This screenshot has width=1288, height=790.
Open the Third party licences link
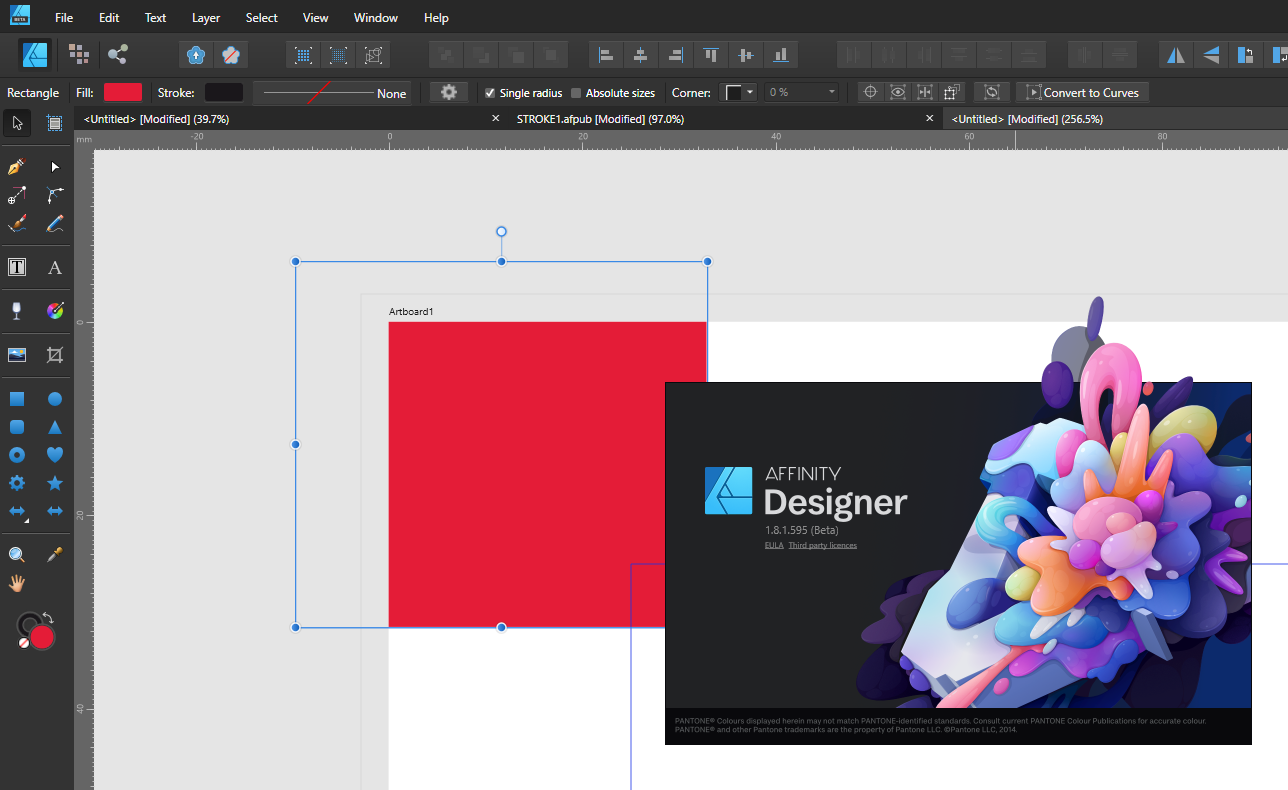(822, 545)
